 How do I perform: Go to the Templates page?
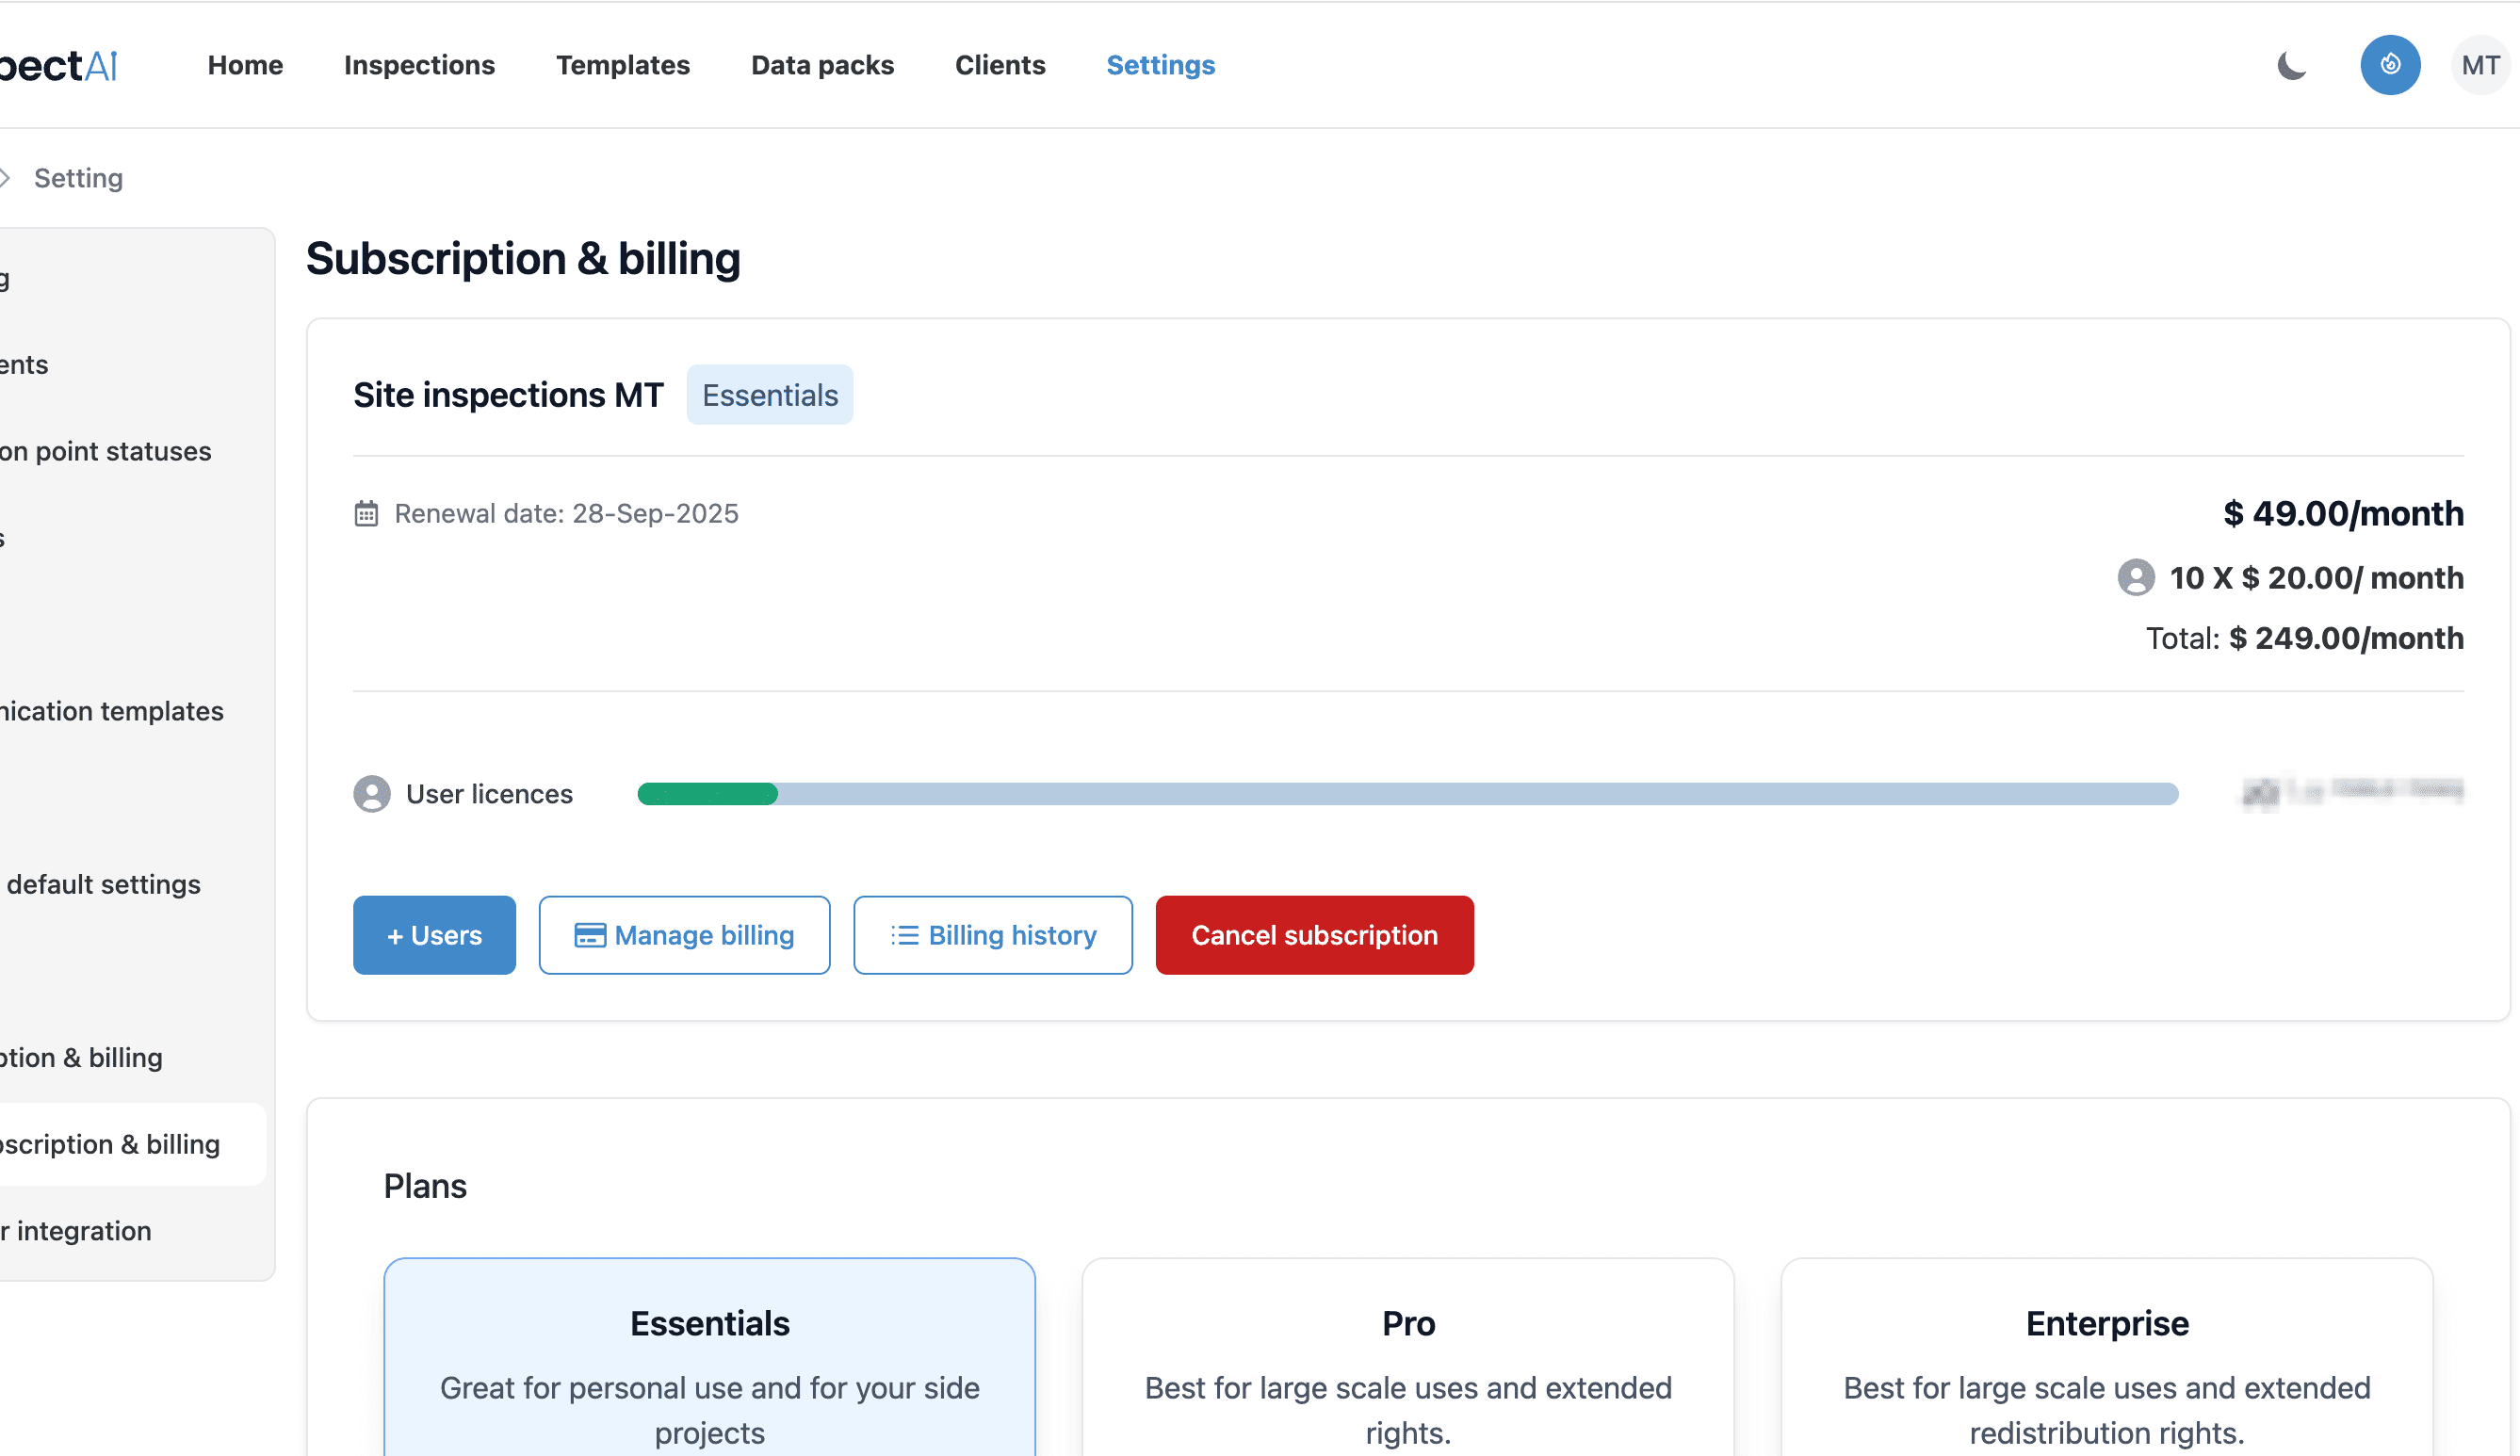pyautogui.click(x=622, y=65)
